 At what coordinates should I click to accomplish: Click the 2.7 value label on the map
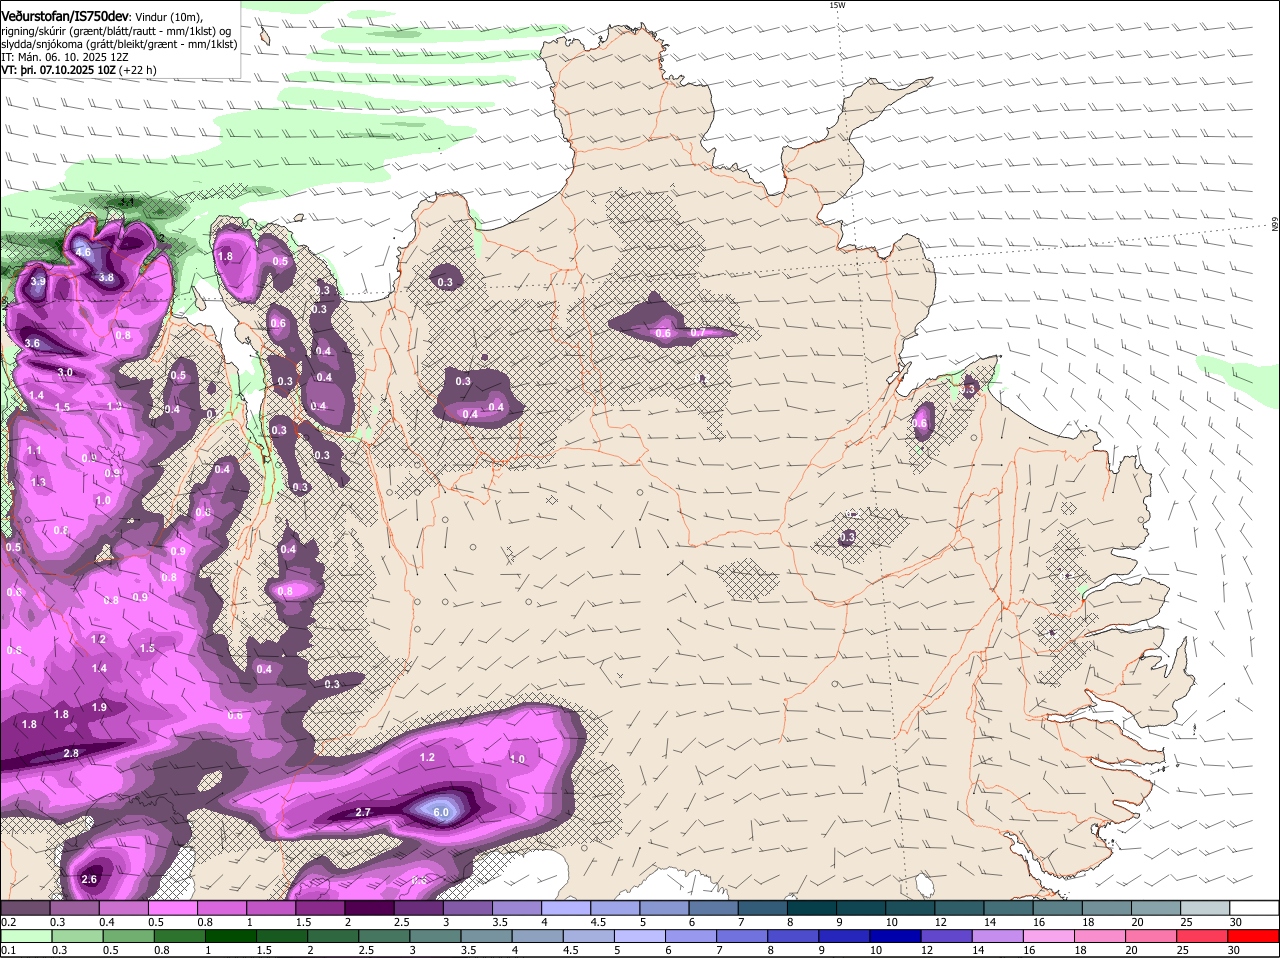[364, 812]
